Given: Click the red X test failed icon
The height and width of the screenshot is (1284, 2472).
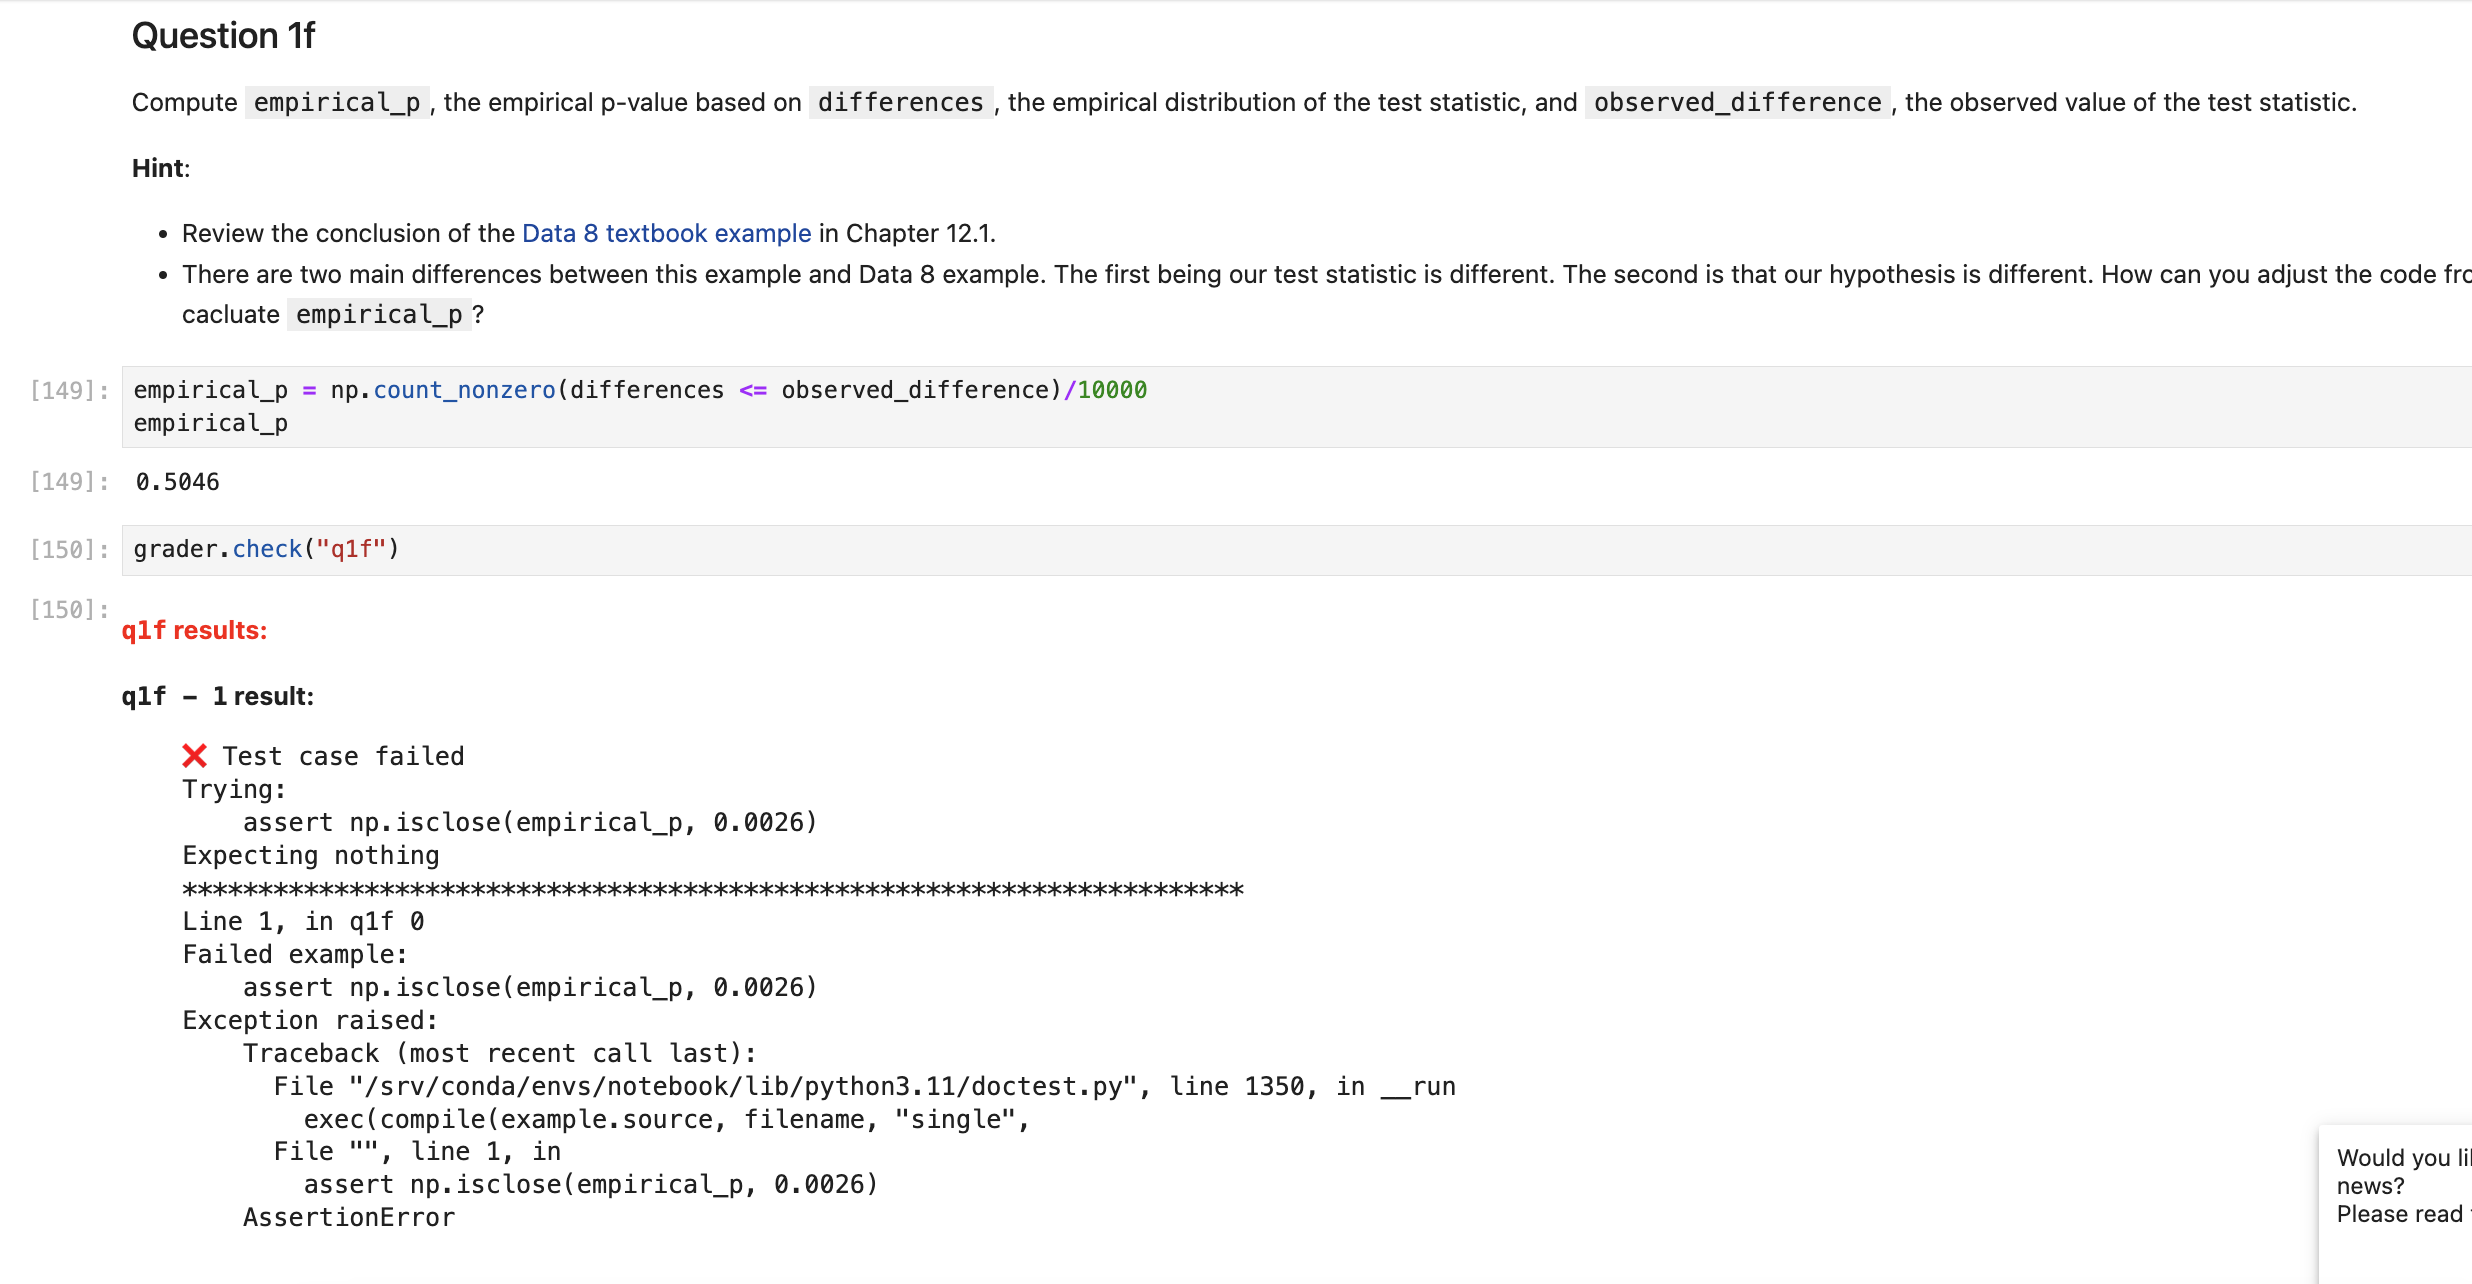Looking at the screenshot, I should pos(195,756).
